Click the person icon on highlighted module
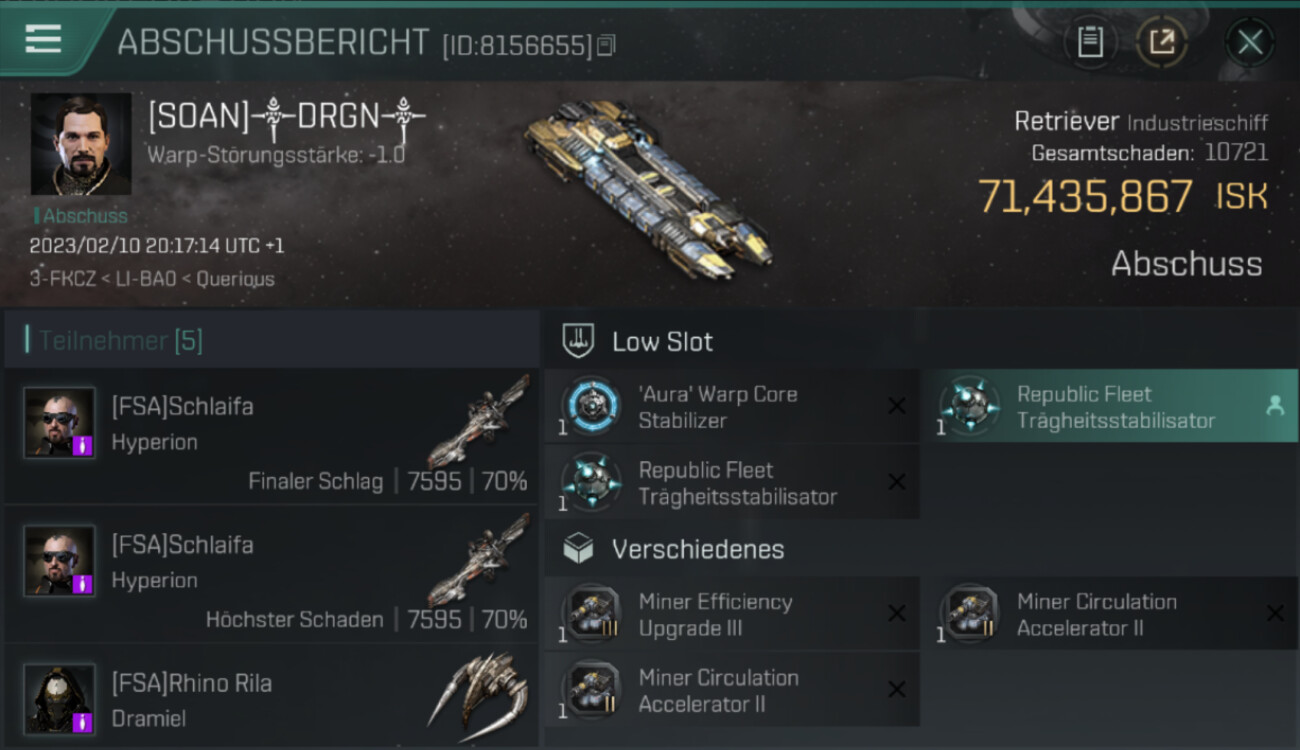This screenshot has width=1300, height=750. (1274, 406)
